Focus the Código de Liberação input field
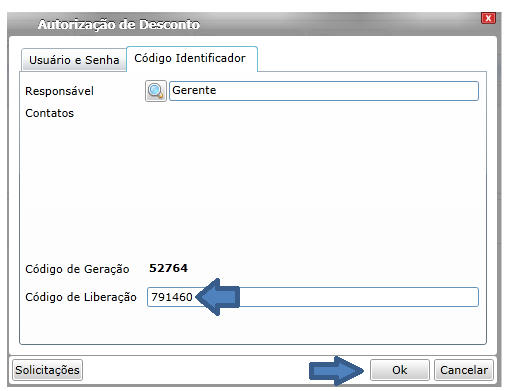 [x=313, y=297]
